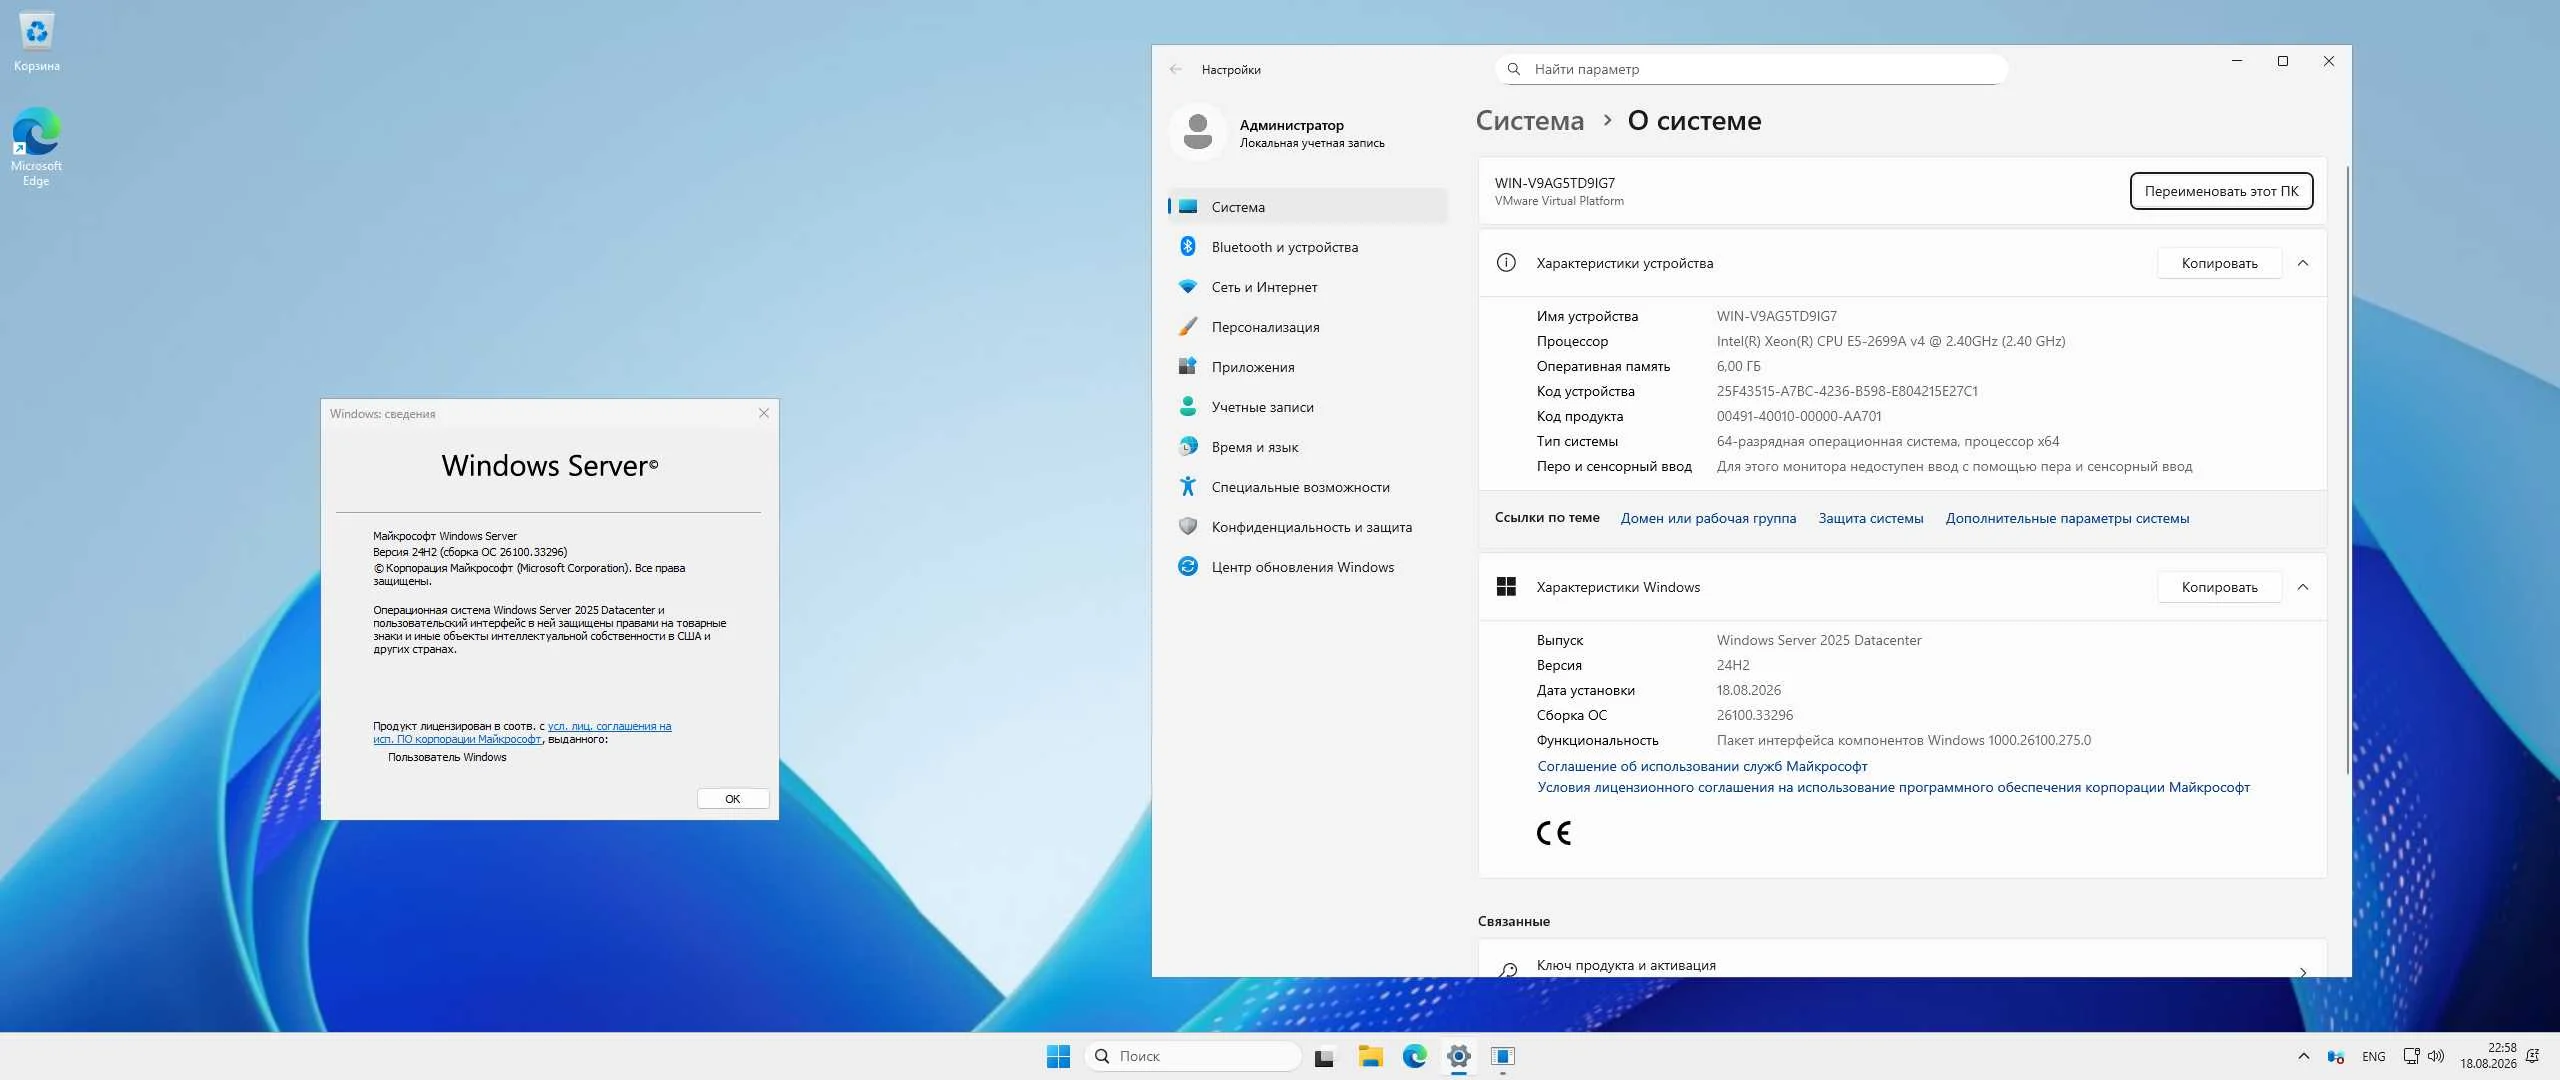
Task: Show hidden tray icons with the chevron
Action: pos(2304,1056)
